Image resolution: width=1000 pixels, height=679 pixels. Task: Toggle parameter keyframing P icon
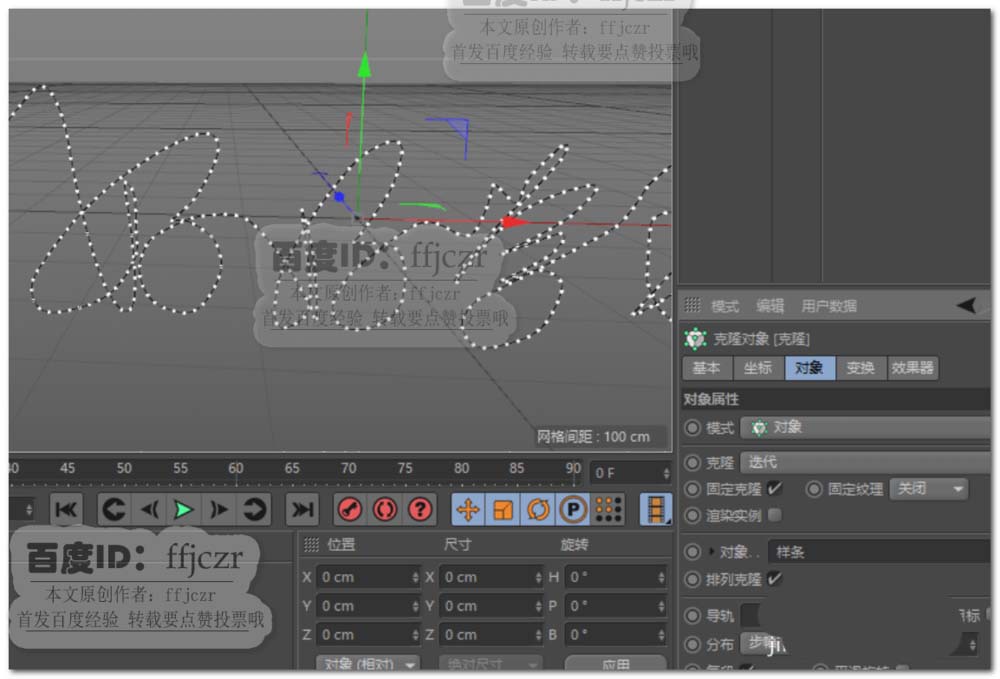click(x=573, y=509)
